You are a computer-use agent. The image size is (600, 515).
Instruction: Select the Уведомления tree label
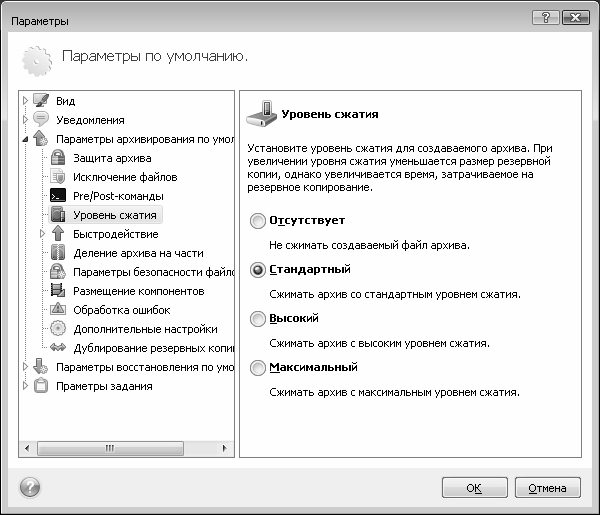(x=90, y=120)
